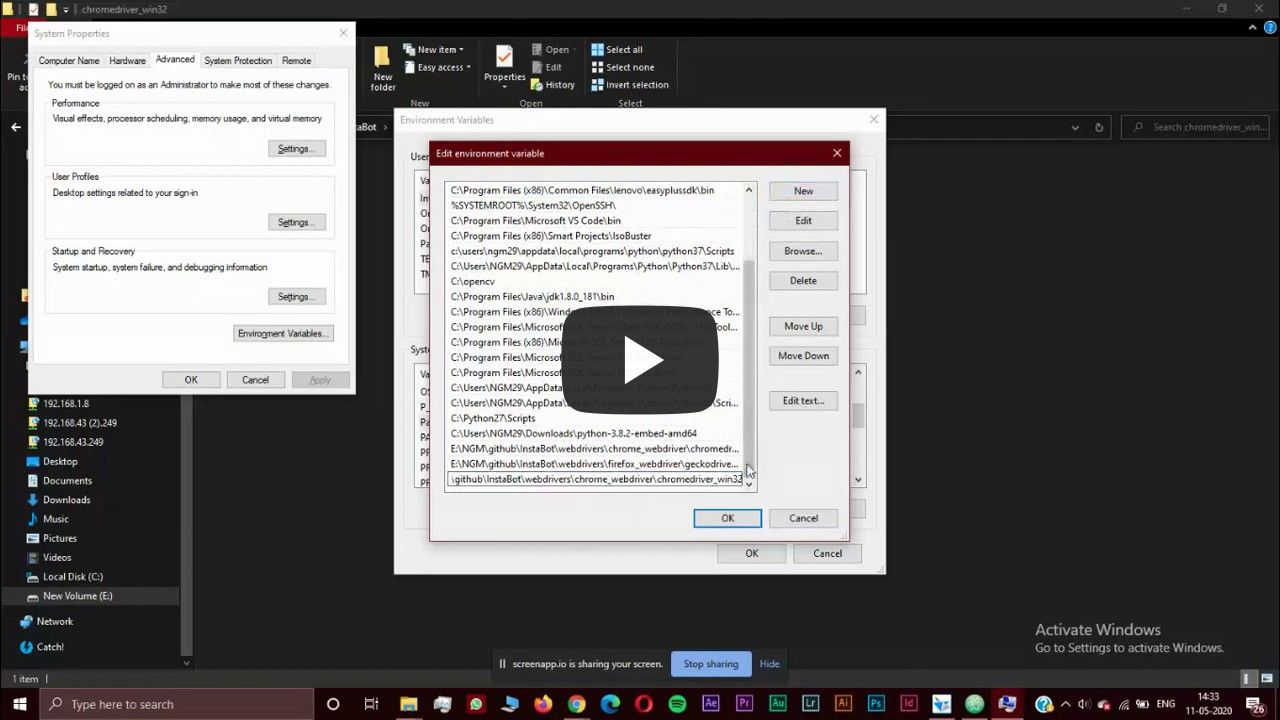Click the Move Up button
1280x720 pixels.
[803, 326]
